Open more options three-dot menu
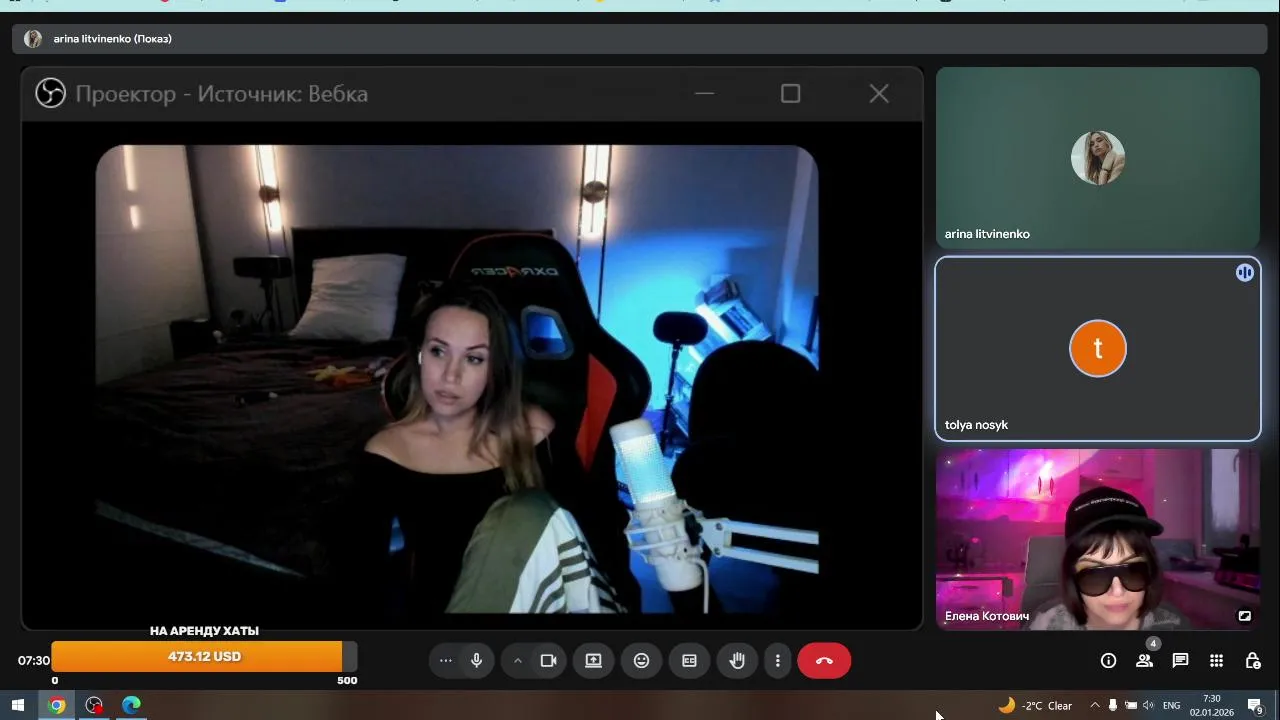Screen dimensions: 1280x720 [777, 661]
